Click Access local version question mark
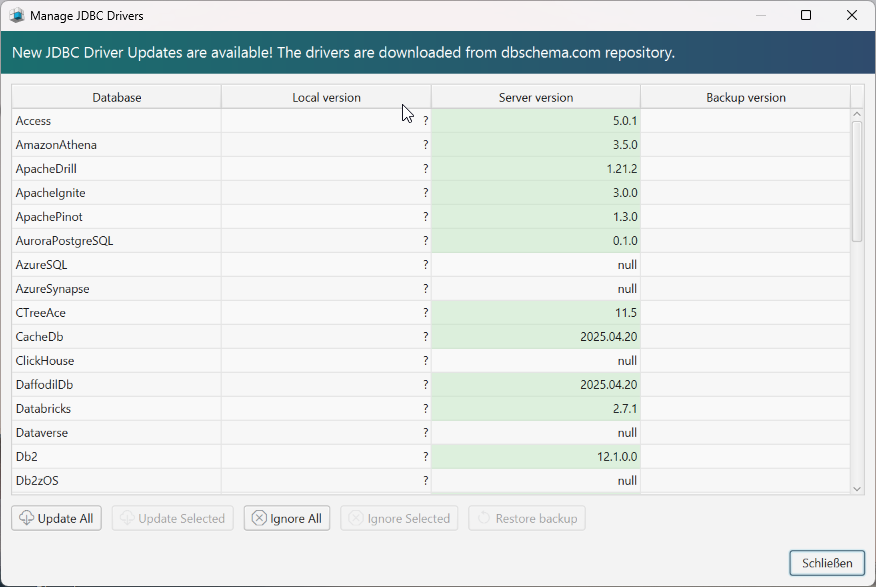The width and height of the screenshot is (876, 587). (426, 121)
